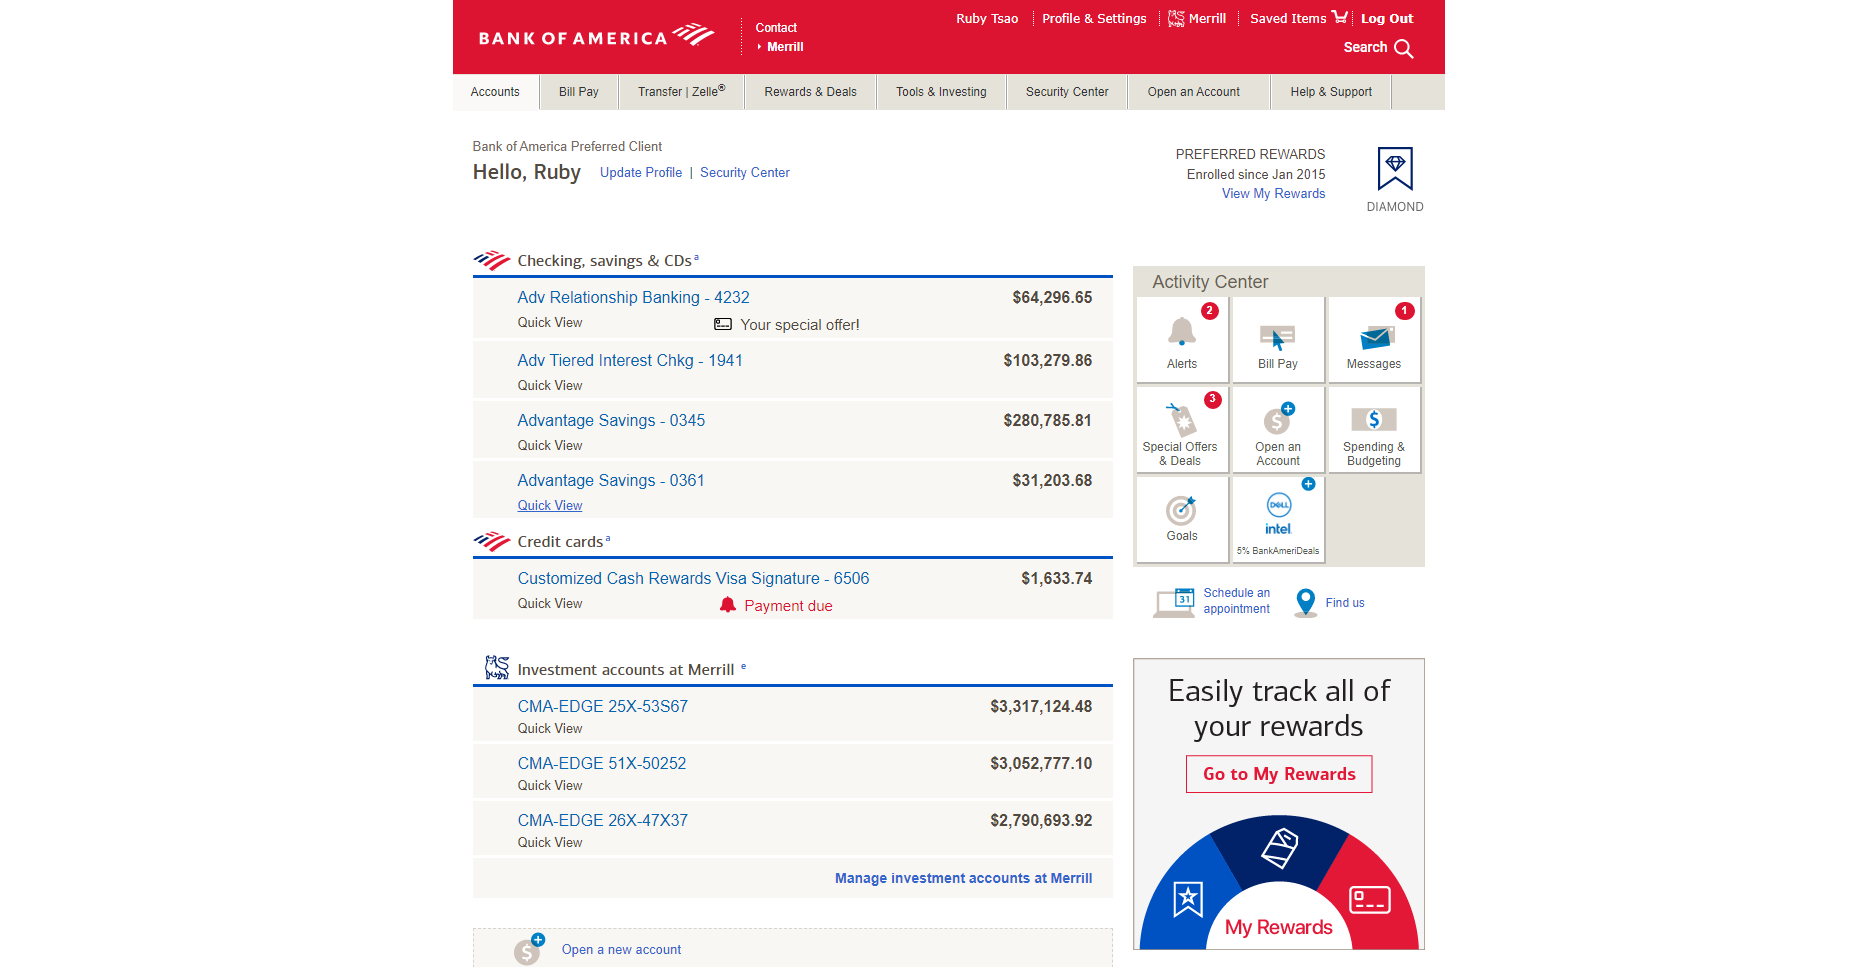The image size is (1858, 967).
Task: Open the Rewards & Deals tab
Action: pyautogui.click(x=811, y=92)
